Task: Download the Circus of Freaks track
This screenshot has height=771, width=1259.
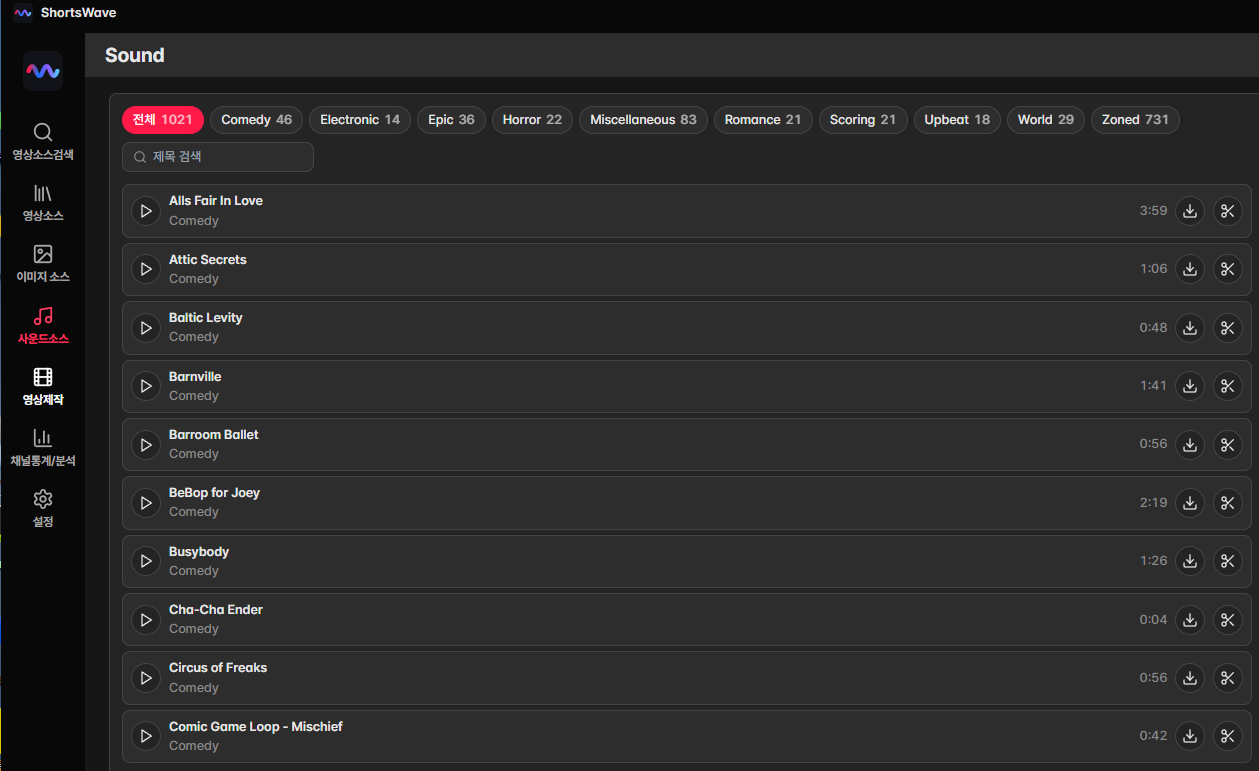Action: pos(1189,678)
